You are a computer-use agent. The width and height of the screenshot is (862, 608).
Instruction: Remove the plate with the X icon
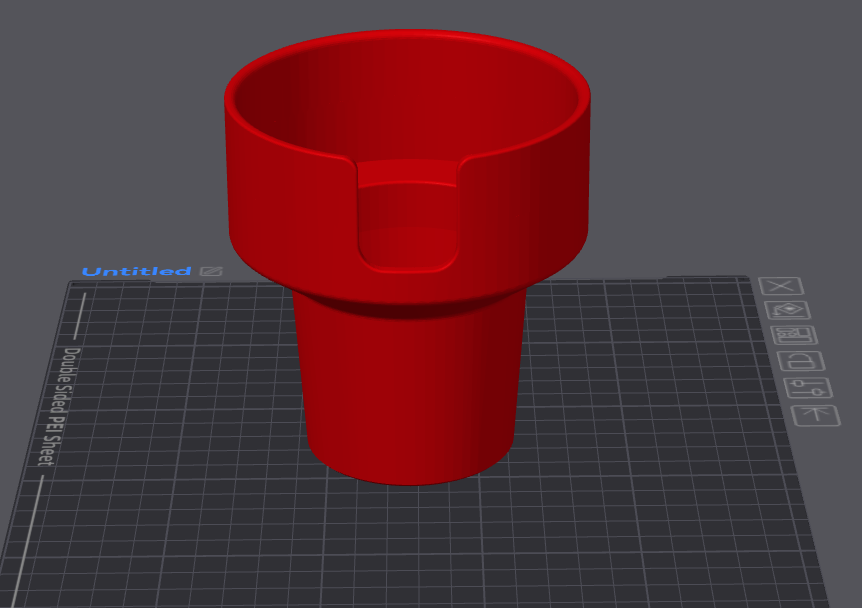781,286
